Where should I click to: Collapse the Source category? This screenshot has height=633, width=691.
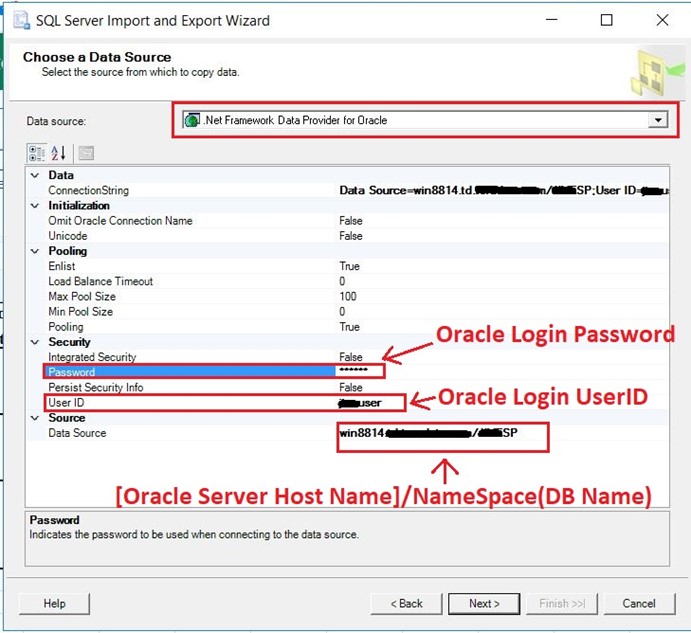pos(35,418)
